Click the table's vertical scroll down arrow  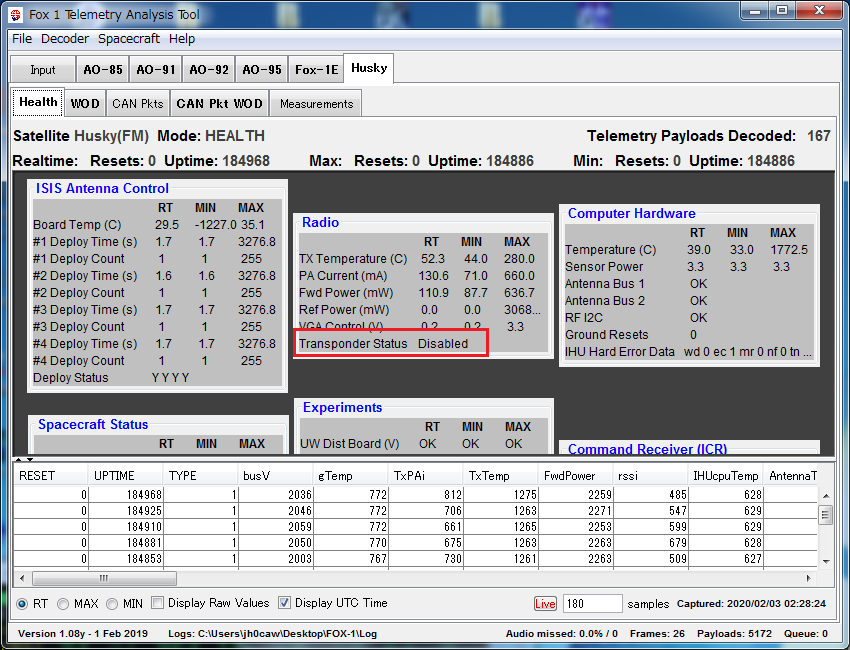pyautogui.click(x=826, y=562)
